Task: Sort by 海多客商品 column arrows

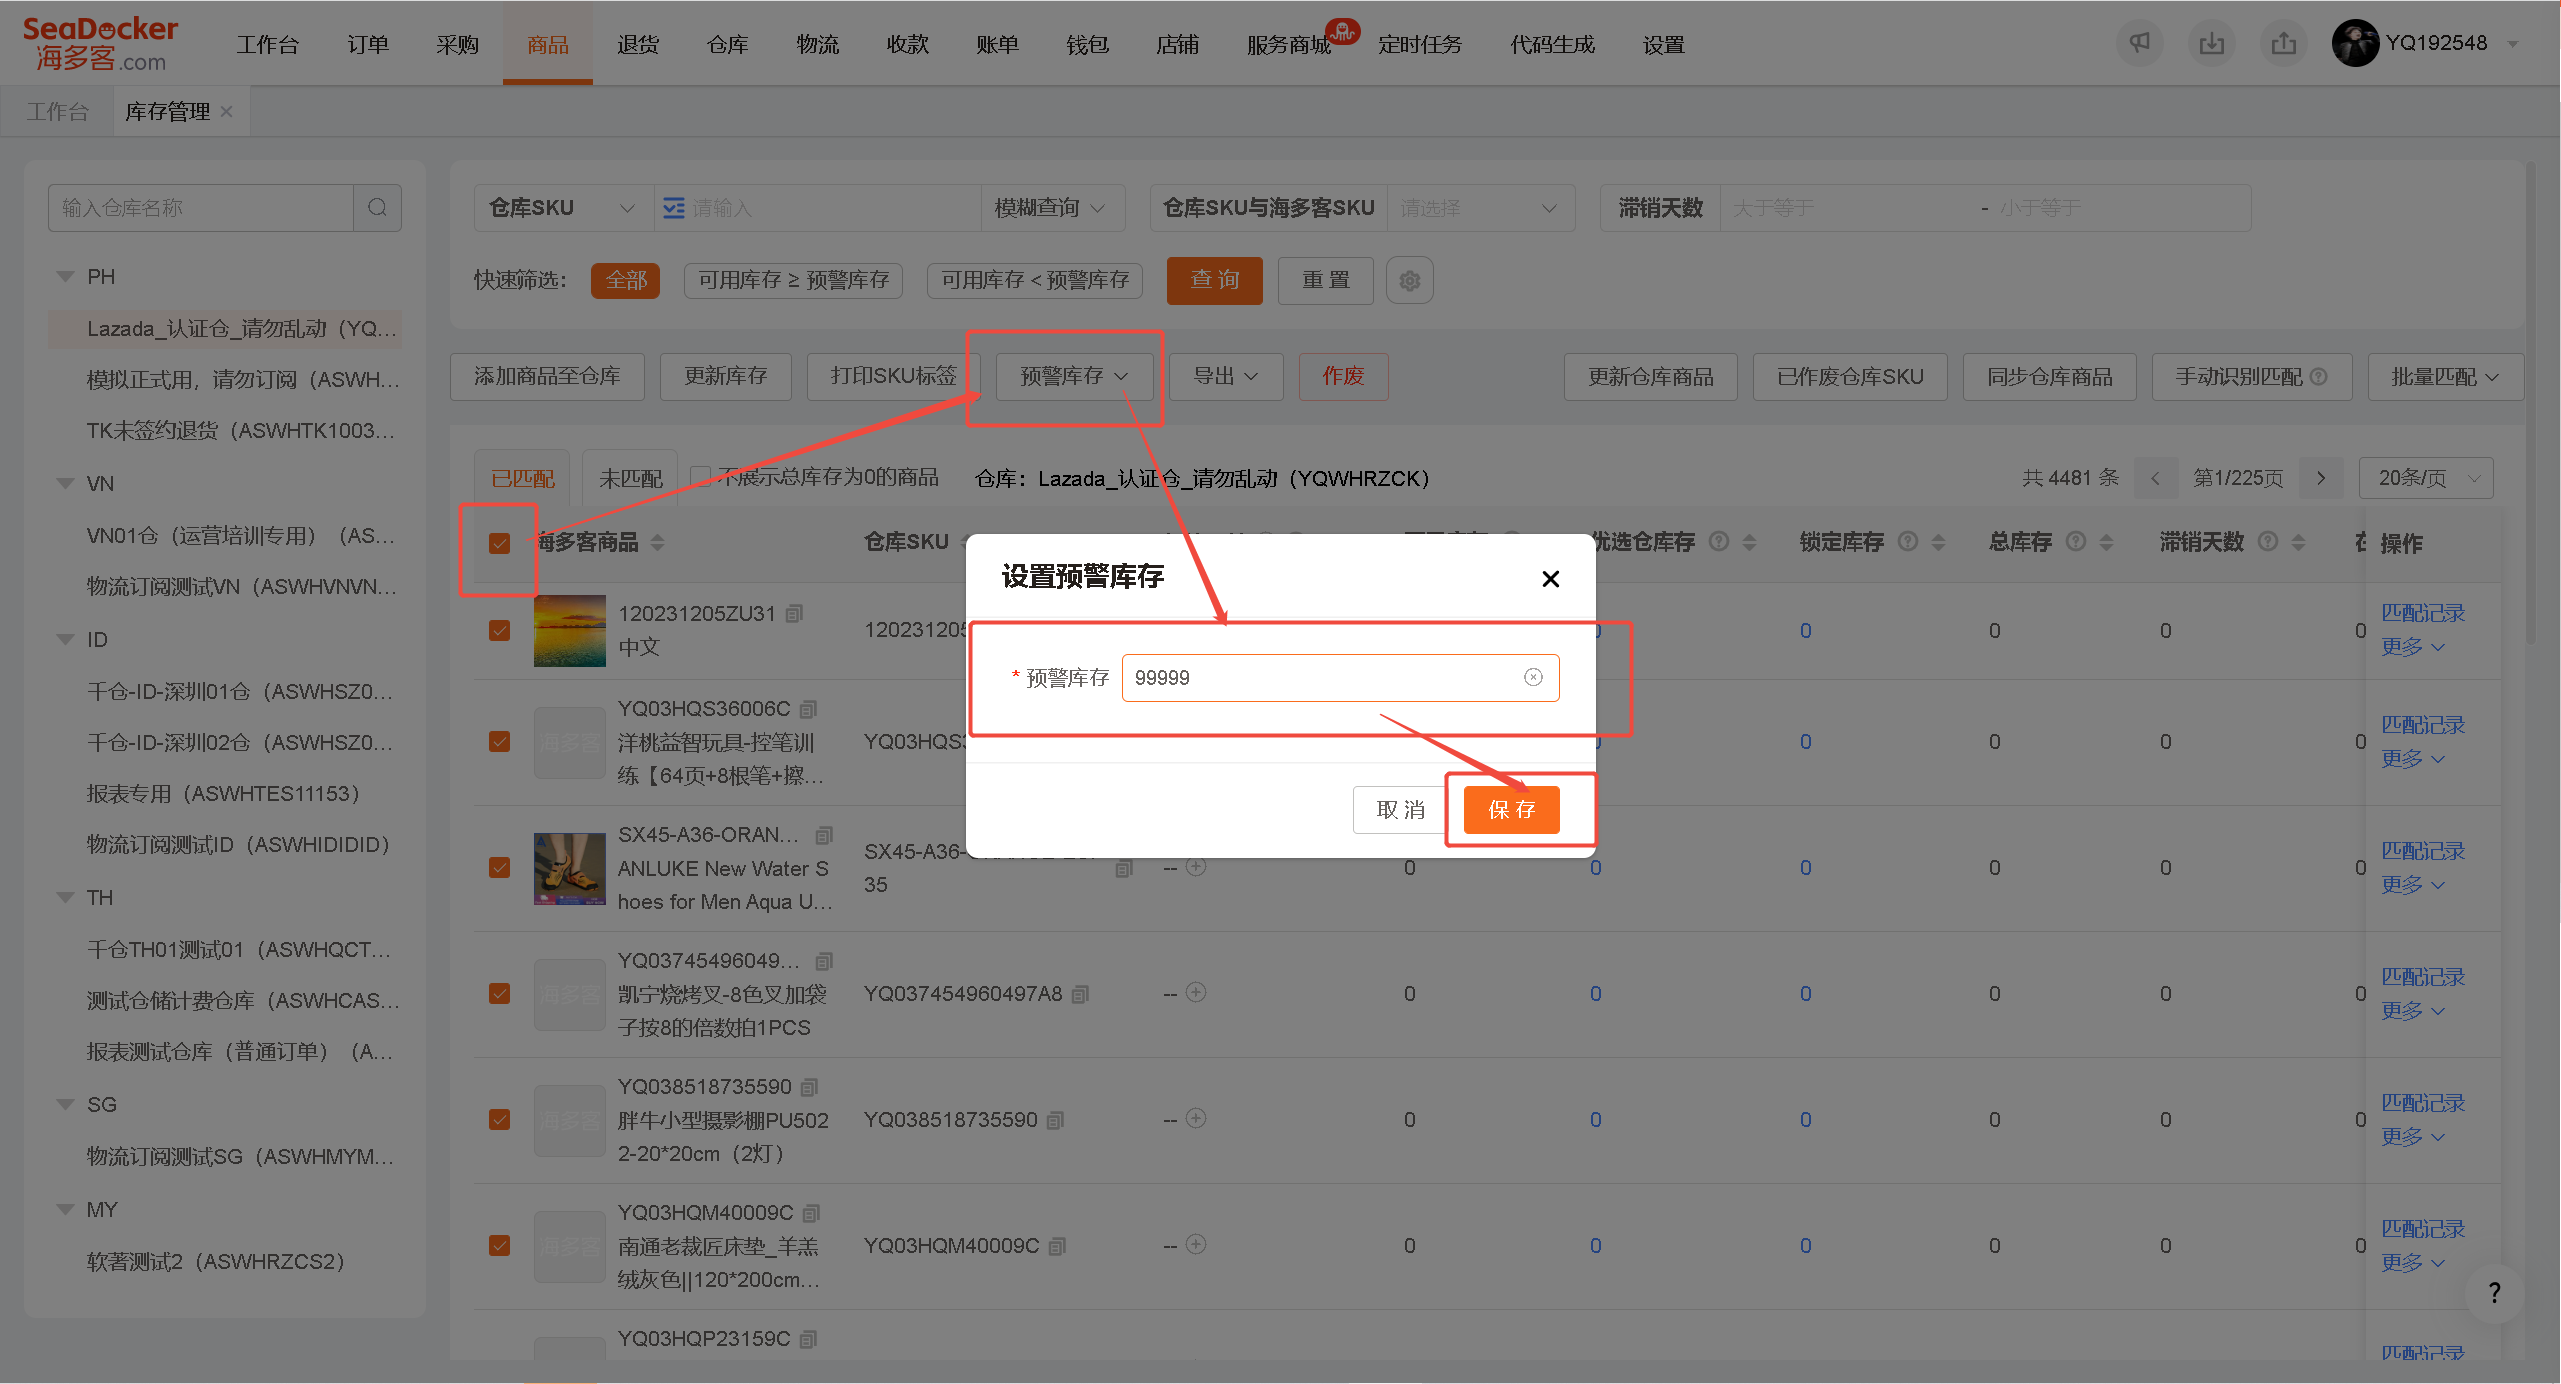Action: click(657, 542)
